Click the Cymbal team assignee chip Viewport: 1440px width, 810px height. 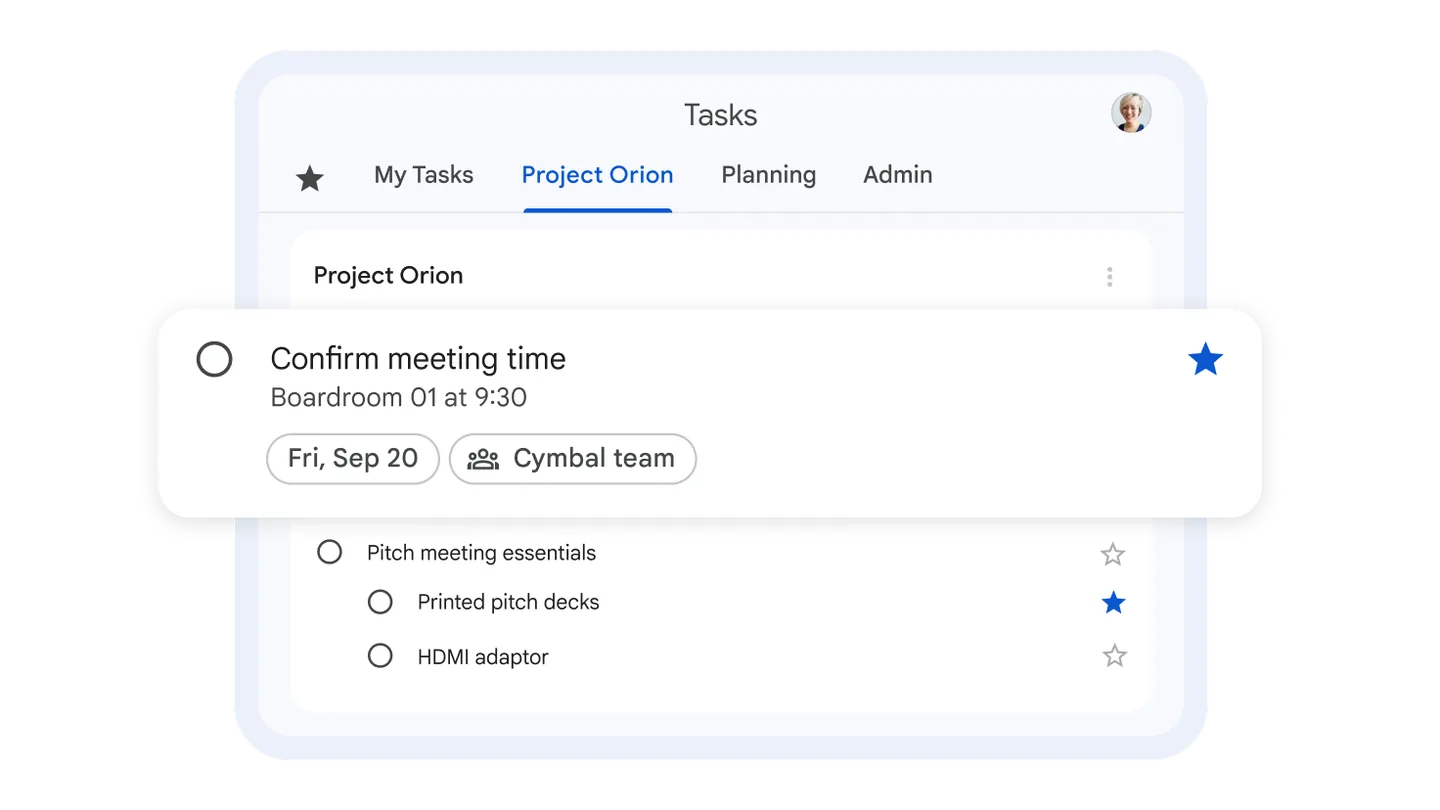point(573,459)
